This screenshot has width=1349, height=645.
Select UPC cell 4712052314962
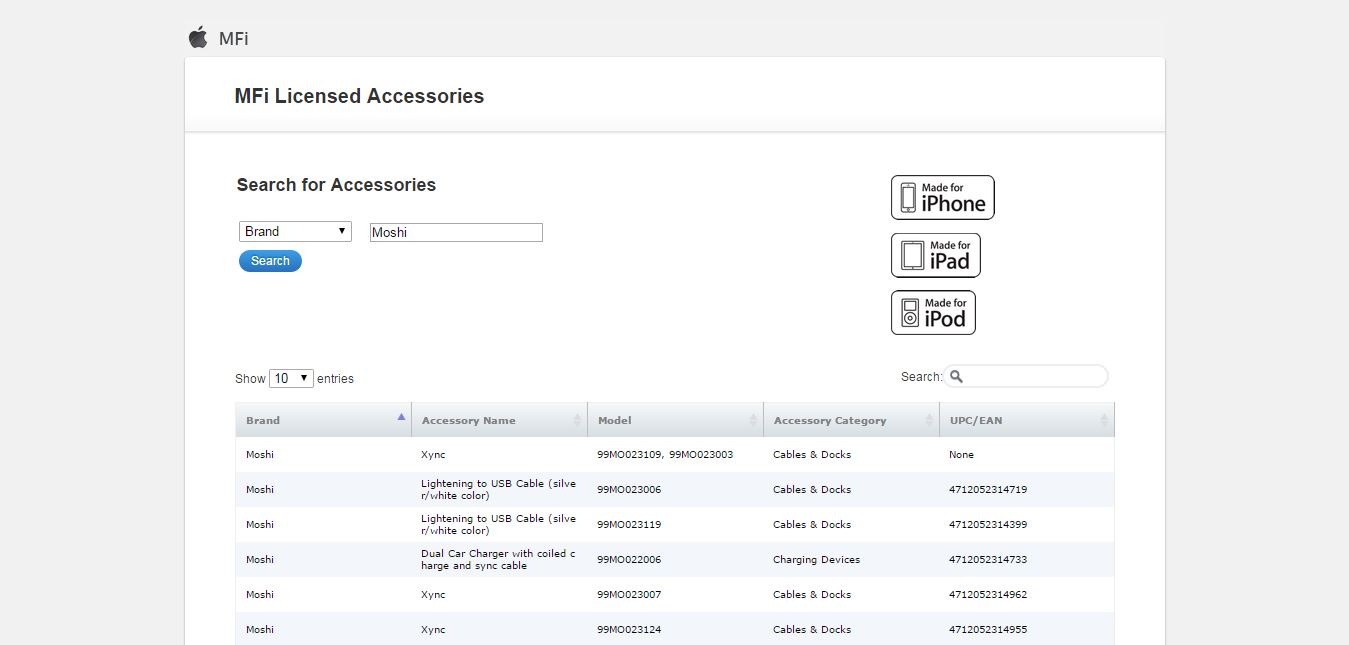988,595
